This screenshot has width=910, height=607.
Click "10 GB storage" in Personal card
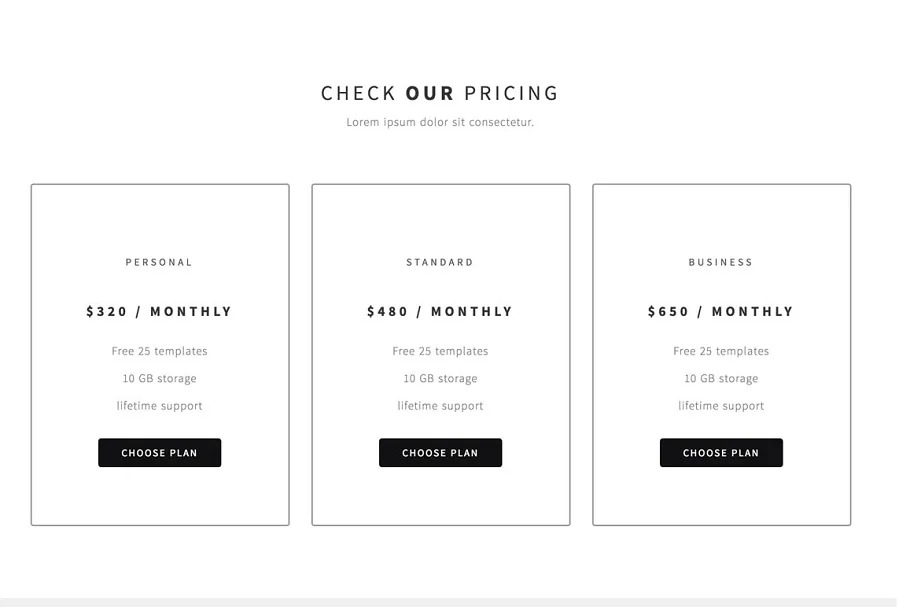pos(160,378)
